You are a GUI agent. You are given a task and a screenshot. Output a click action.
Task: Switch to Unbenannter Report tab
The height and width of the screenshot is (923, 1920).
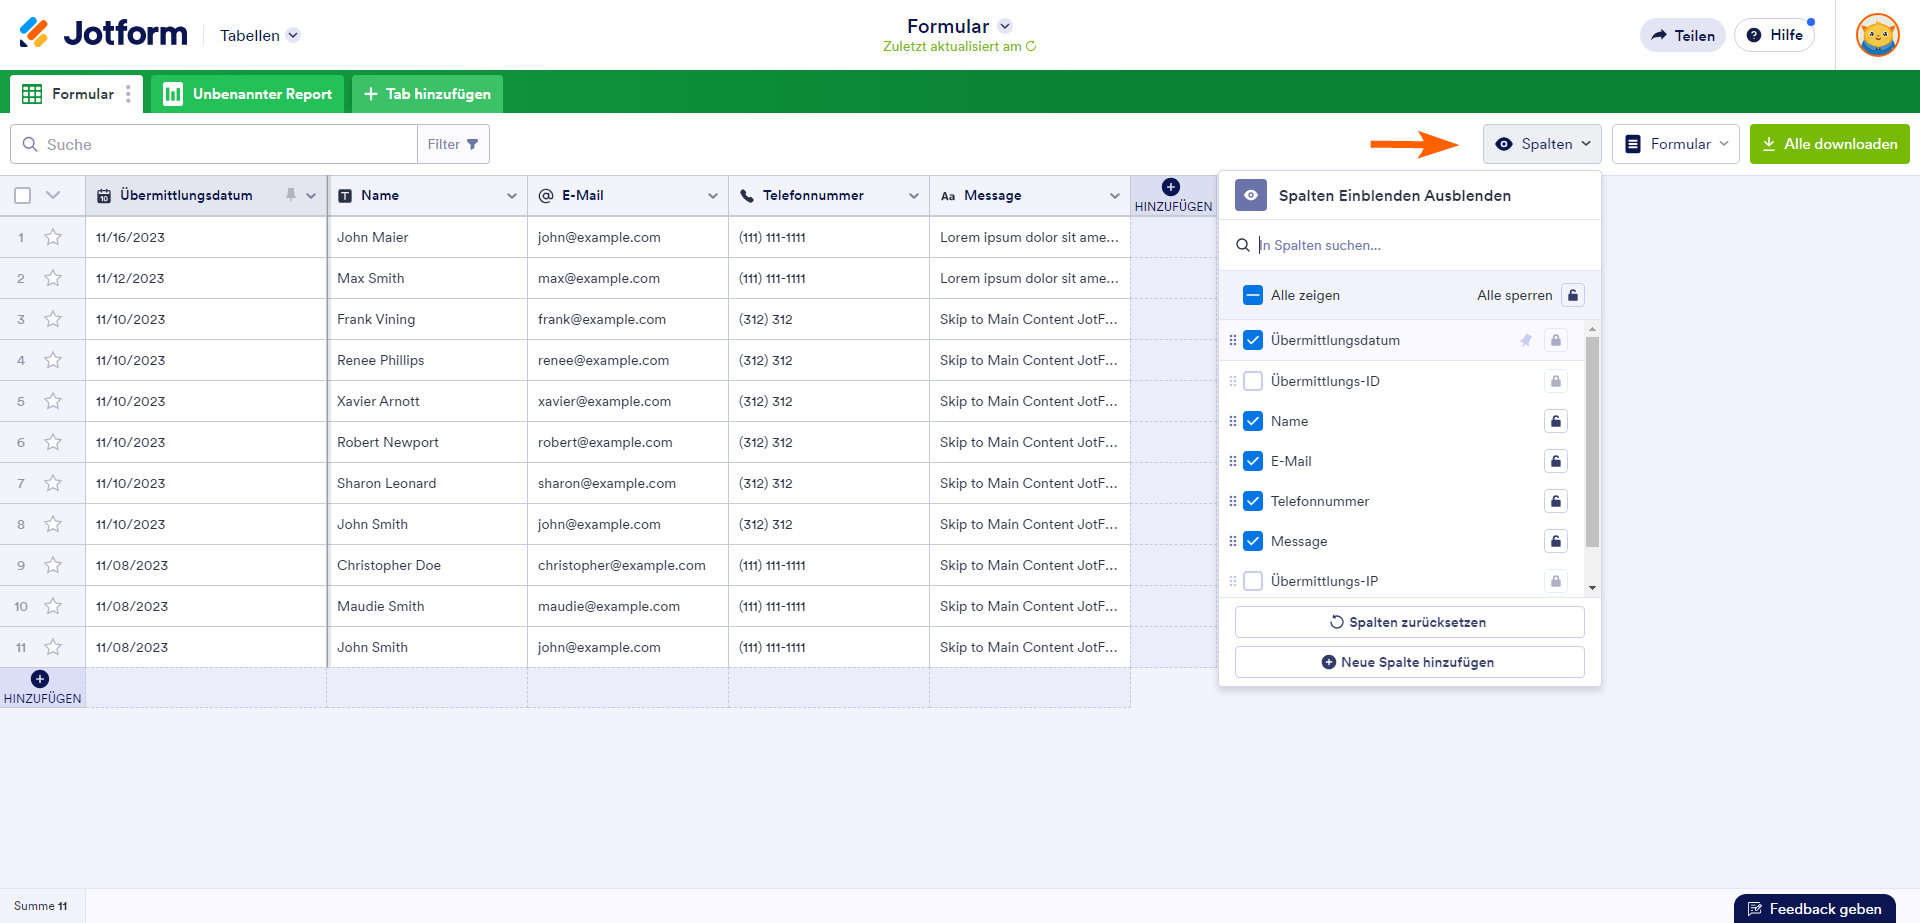(x=248, y=94)
